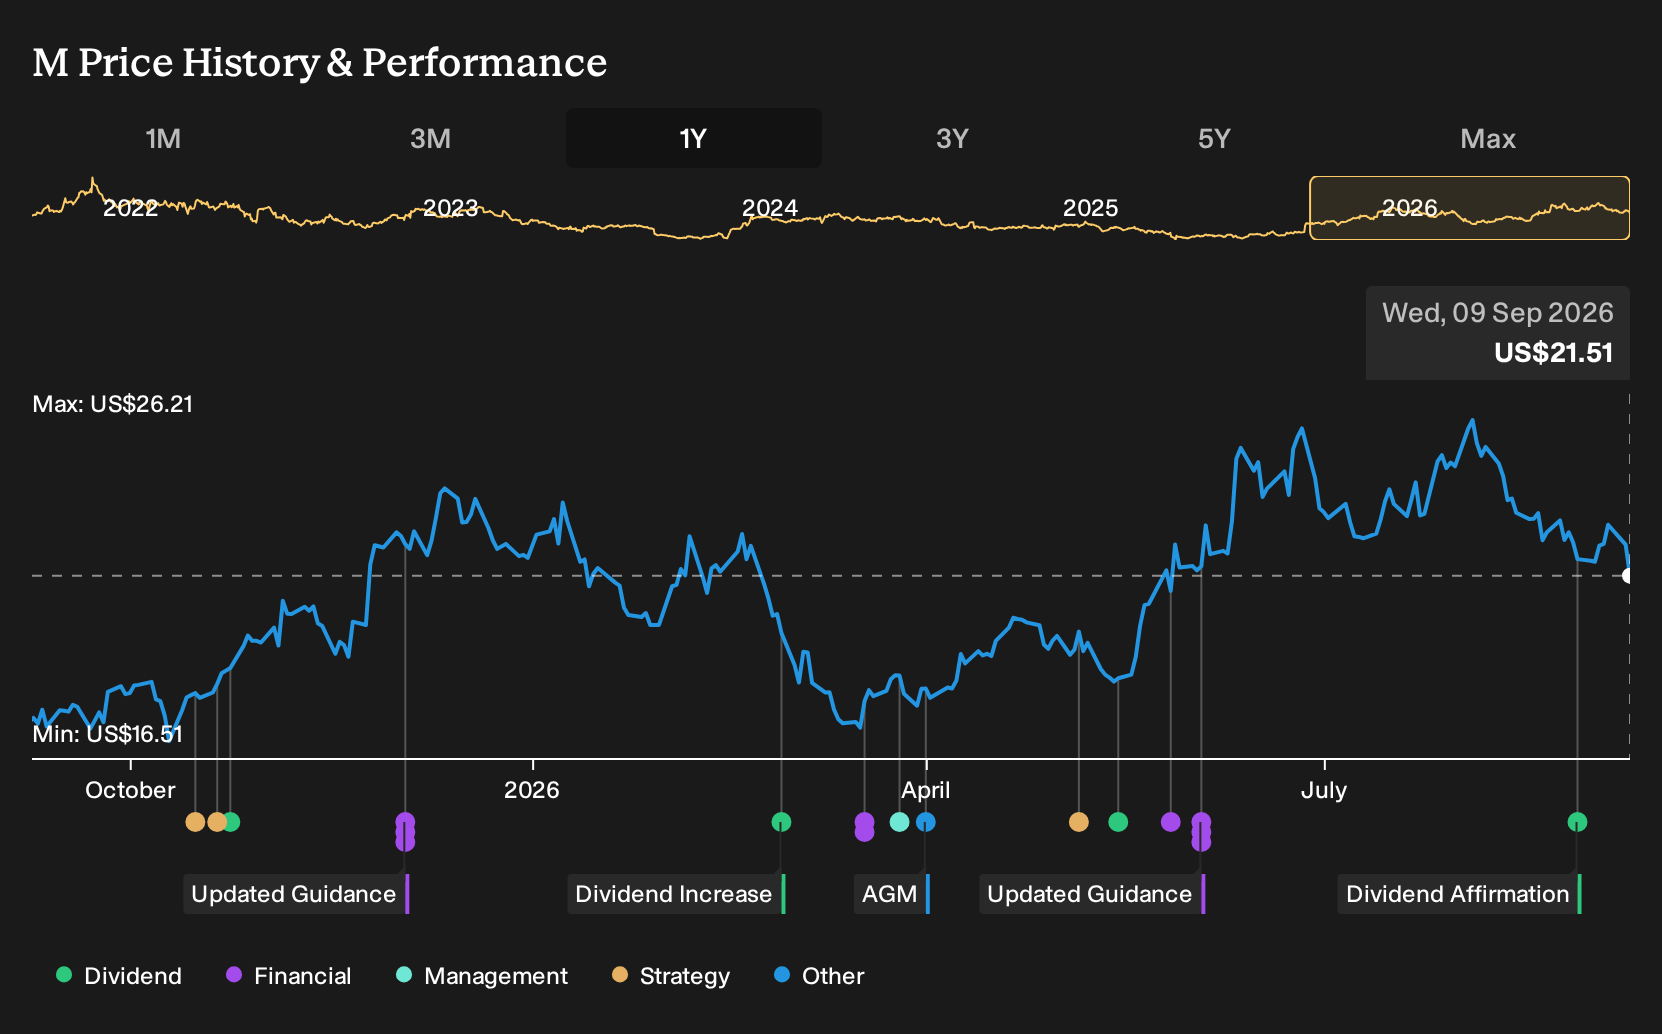1662x1034 pixels.
Task: Click the 2026 axis label below chart
Action: pos(532,790)
